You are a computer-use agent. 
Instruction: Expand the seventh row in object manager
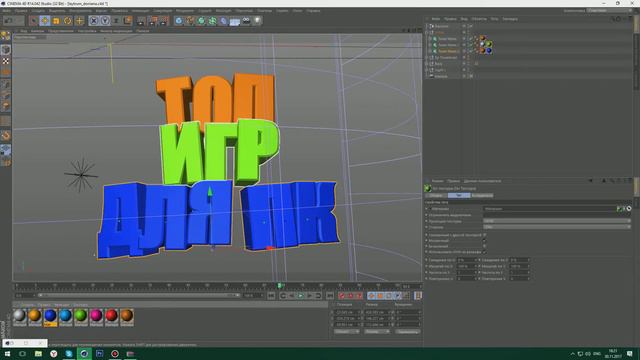[427, 64]
